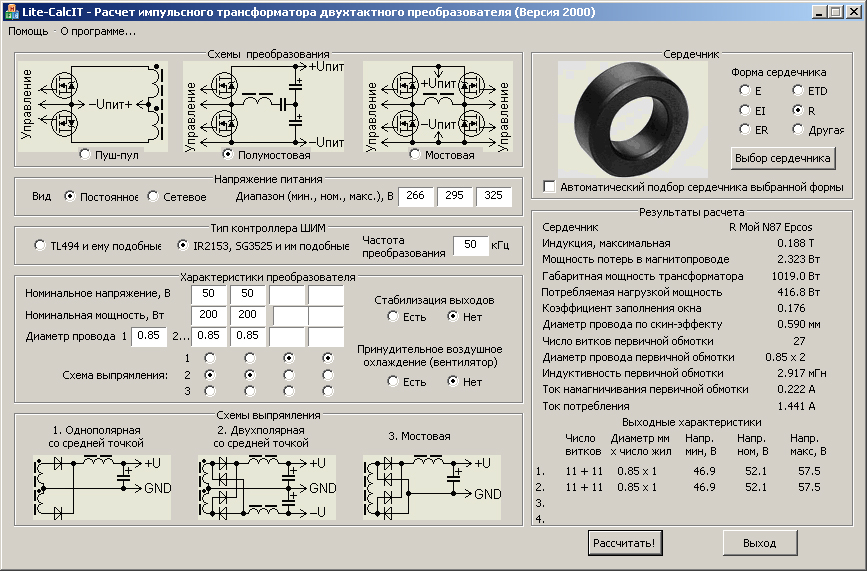This screenshot has height=571, width=867.
Task: Click the Выход button
Action: [760, 543]
